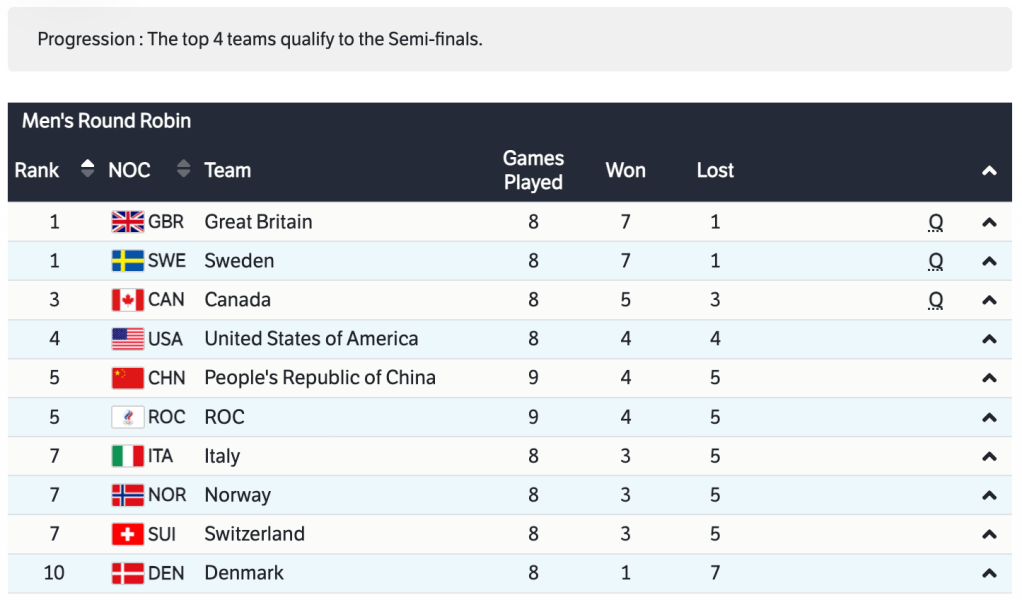Screen dimensions: 1022x600
Task: Click the Men's Round Robin heading
Action: point(107,121)
